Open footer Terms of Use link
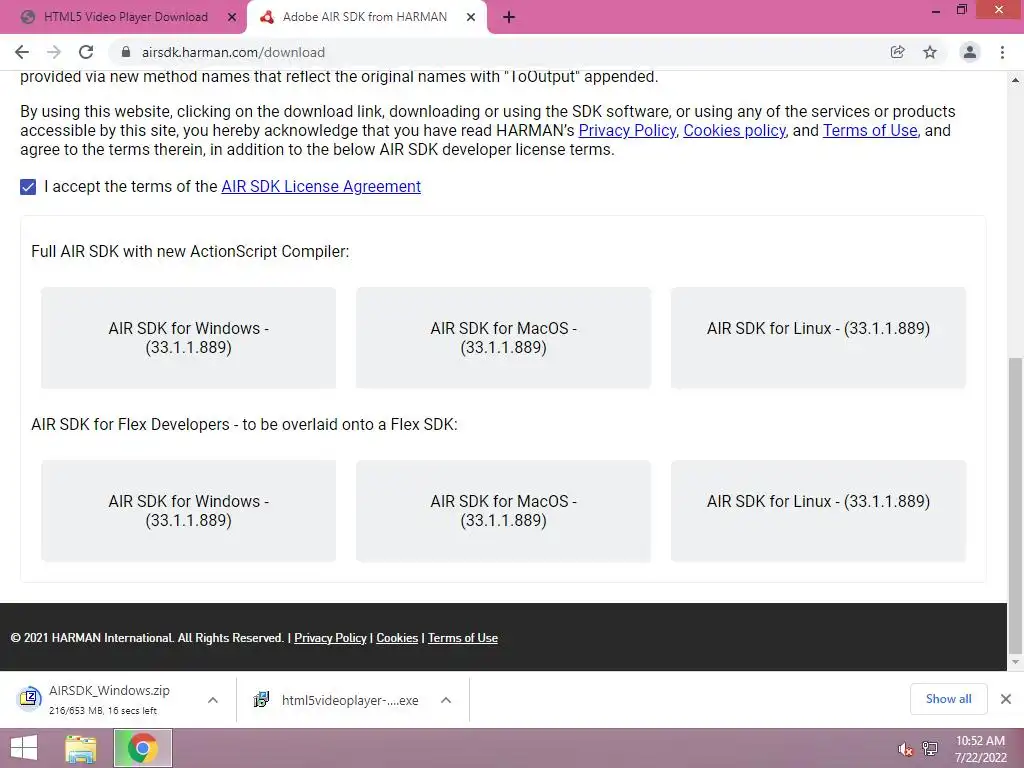Viewport: 1024px width, 768px height. [462, 638]
